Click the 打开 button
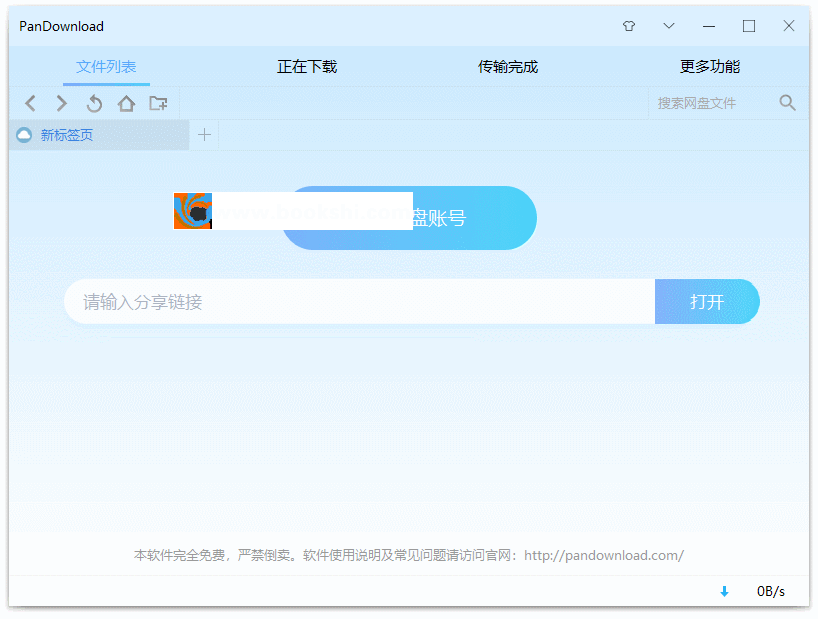818x619 pixels. (x=707, y=301)
